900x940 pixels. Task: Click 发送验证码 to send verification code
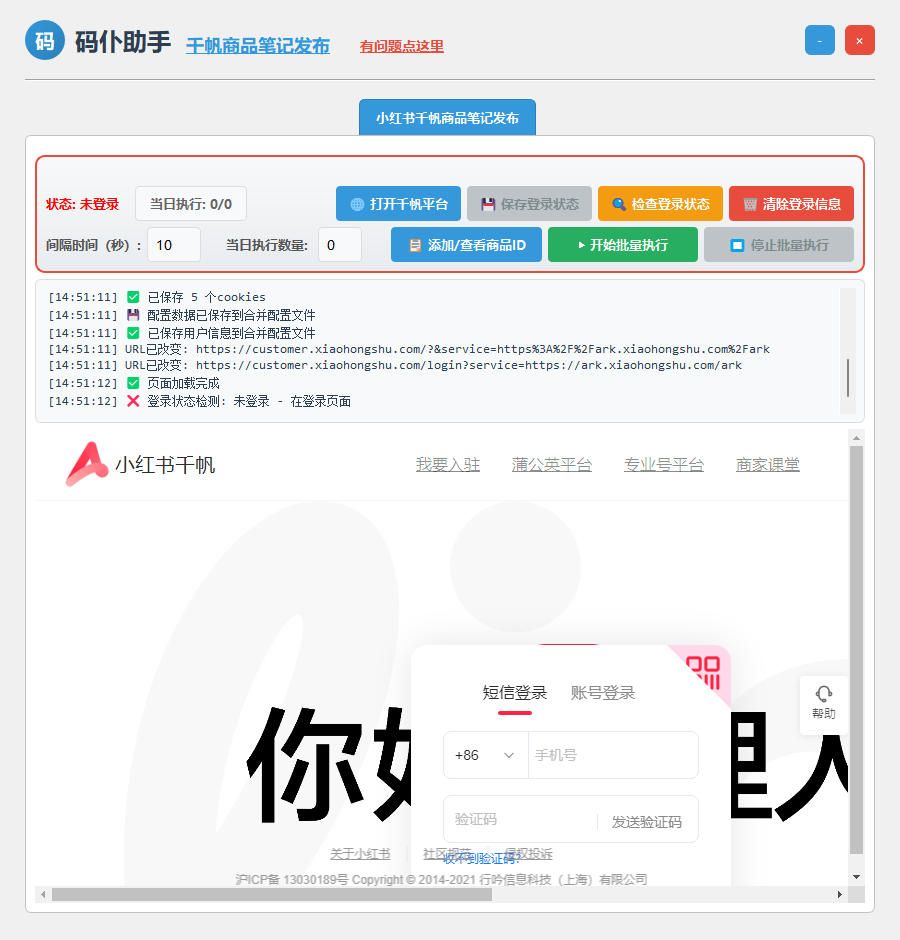(x=647, y=820)
